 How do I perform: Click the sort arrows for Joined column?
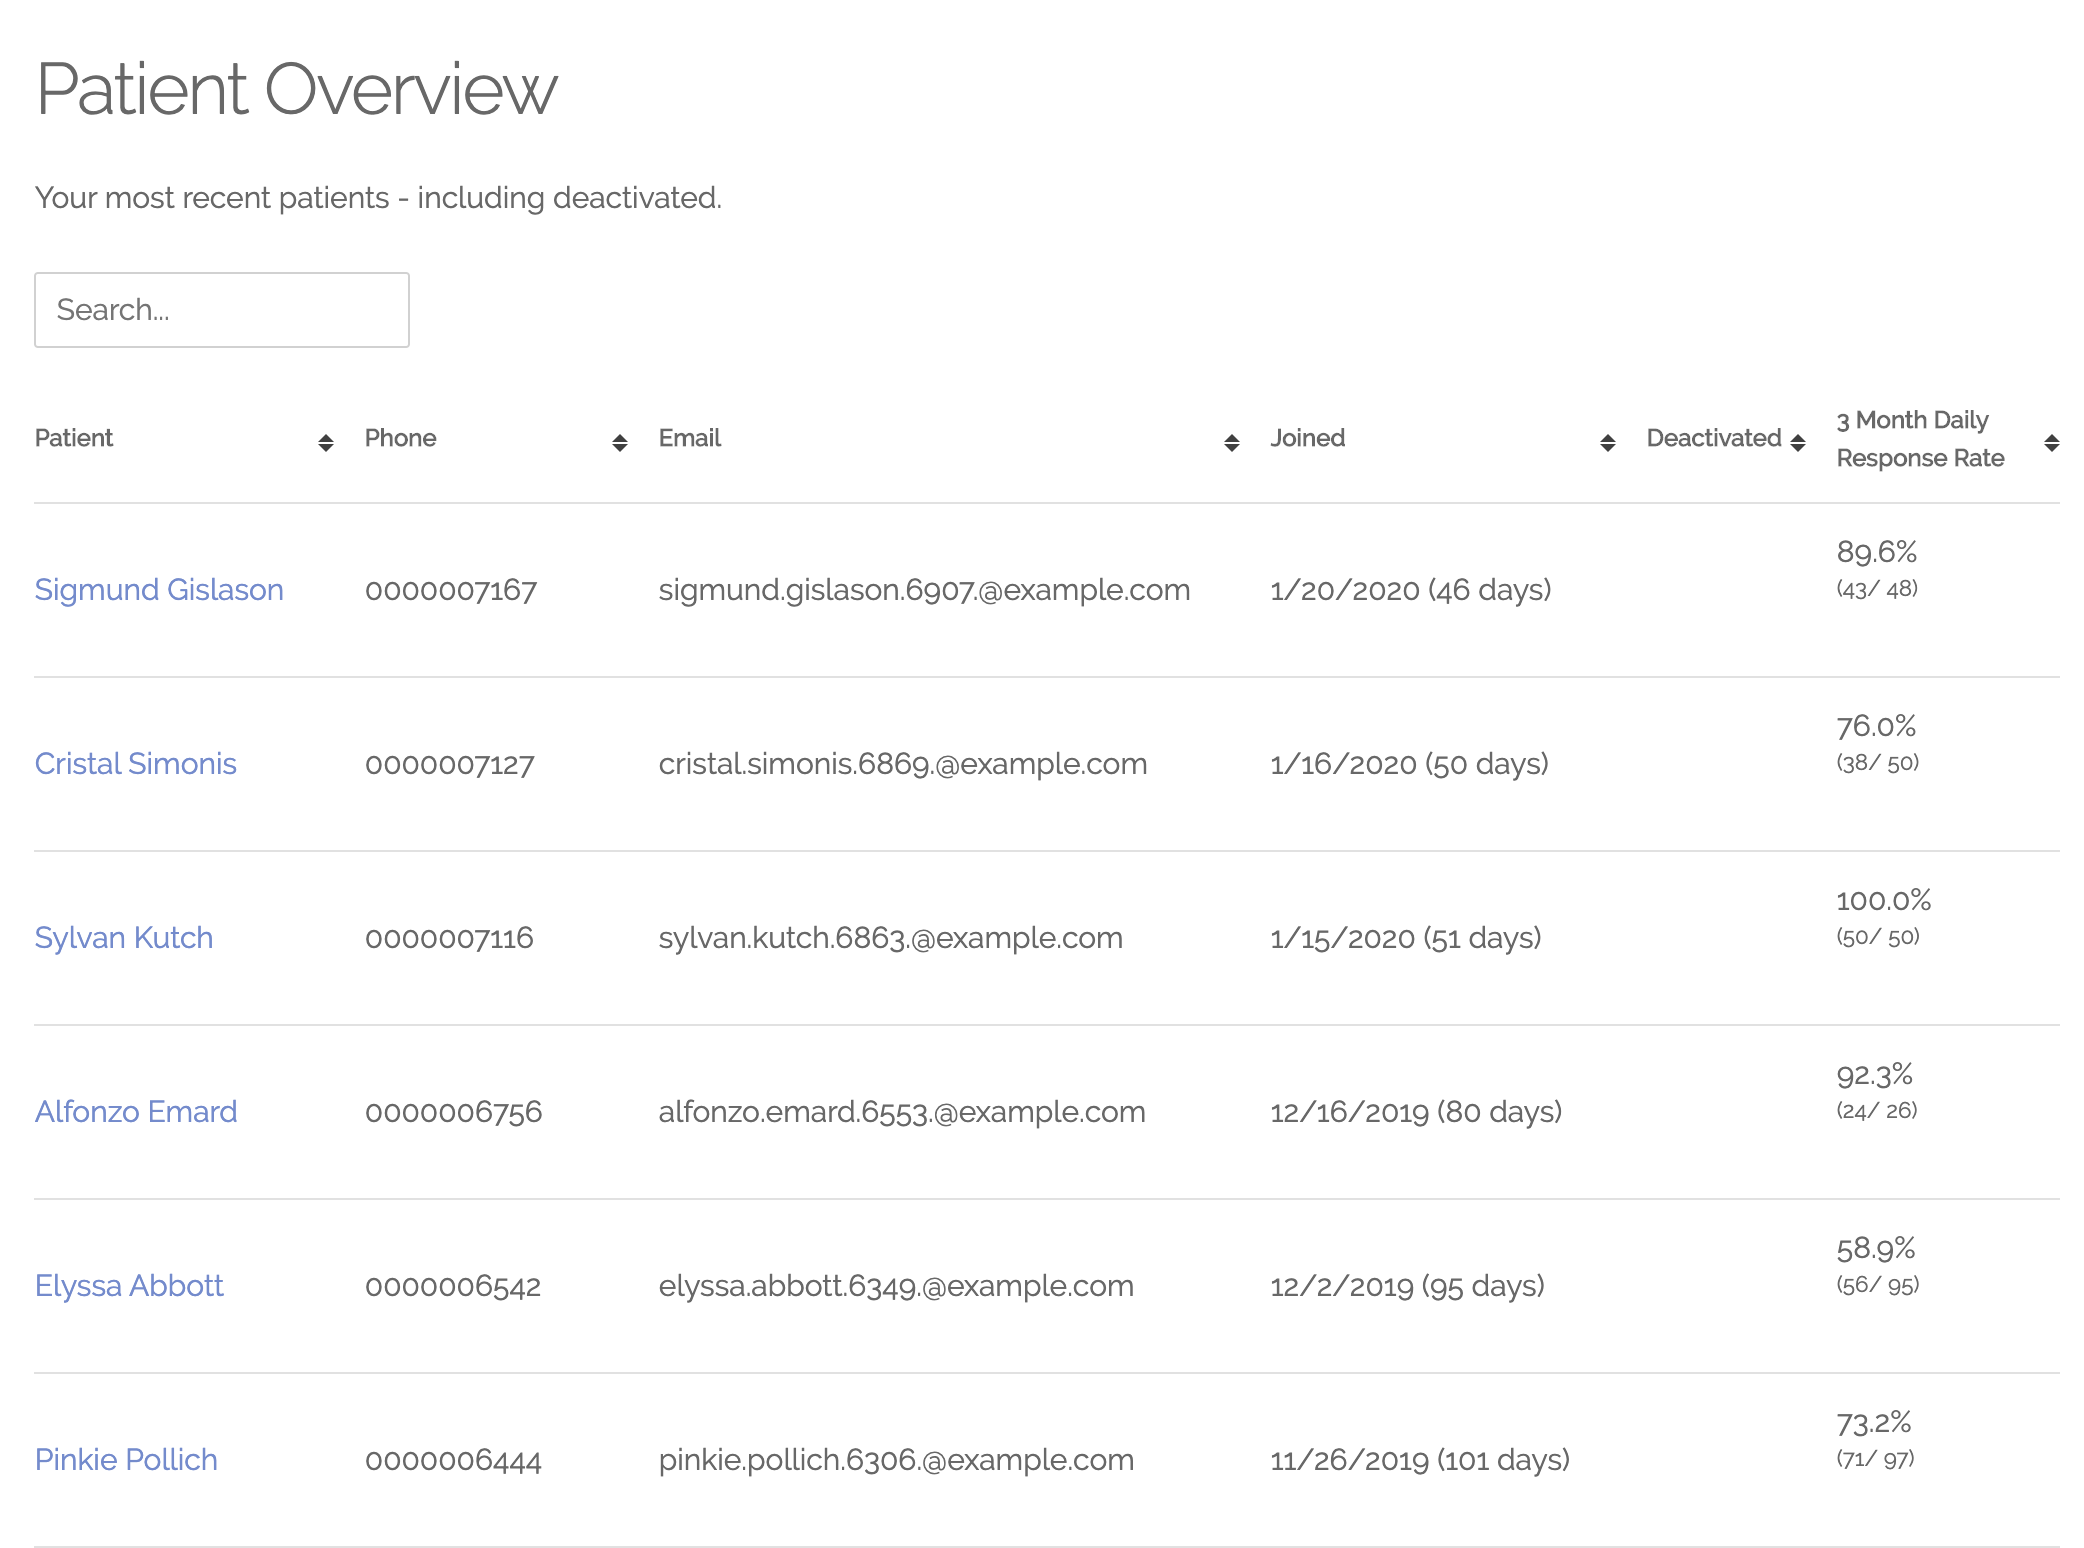click(x=1608, y=443)
